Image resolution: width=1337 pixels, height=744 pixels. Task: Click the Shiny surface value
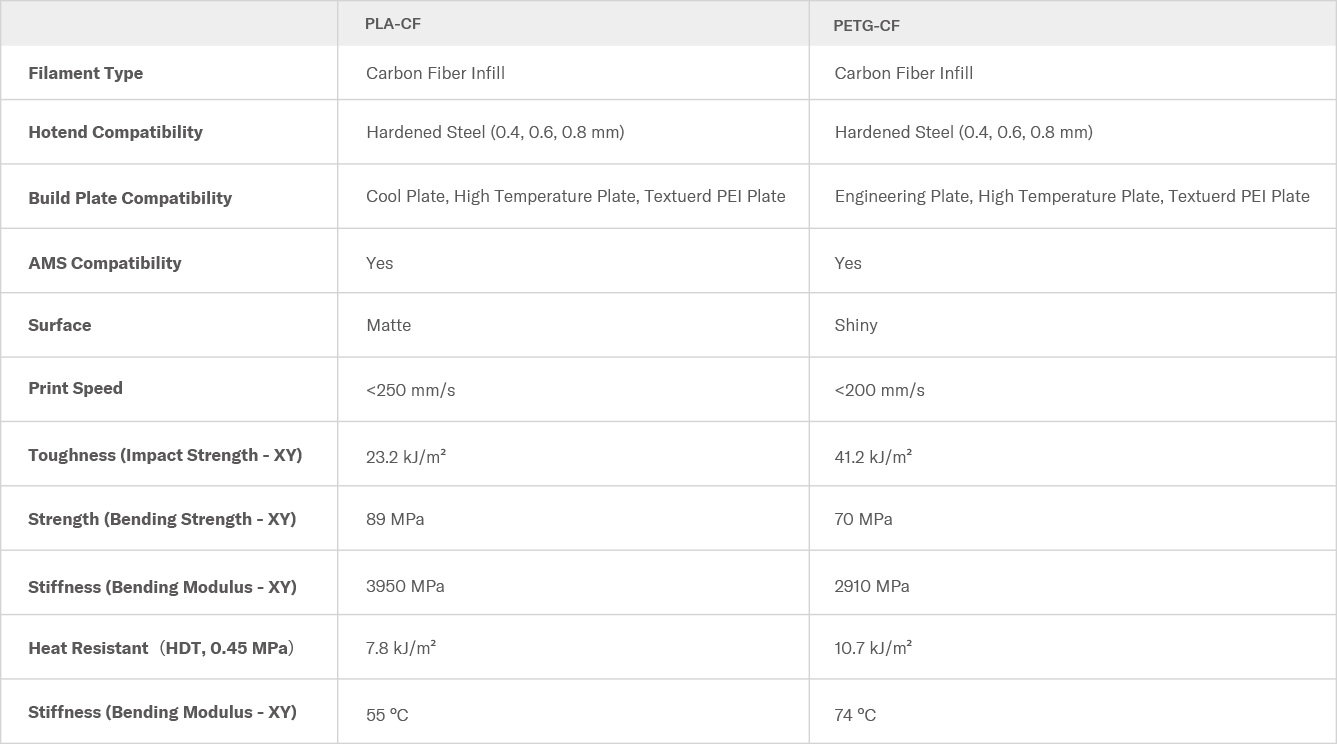[856, 325]
